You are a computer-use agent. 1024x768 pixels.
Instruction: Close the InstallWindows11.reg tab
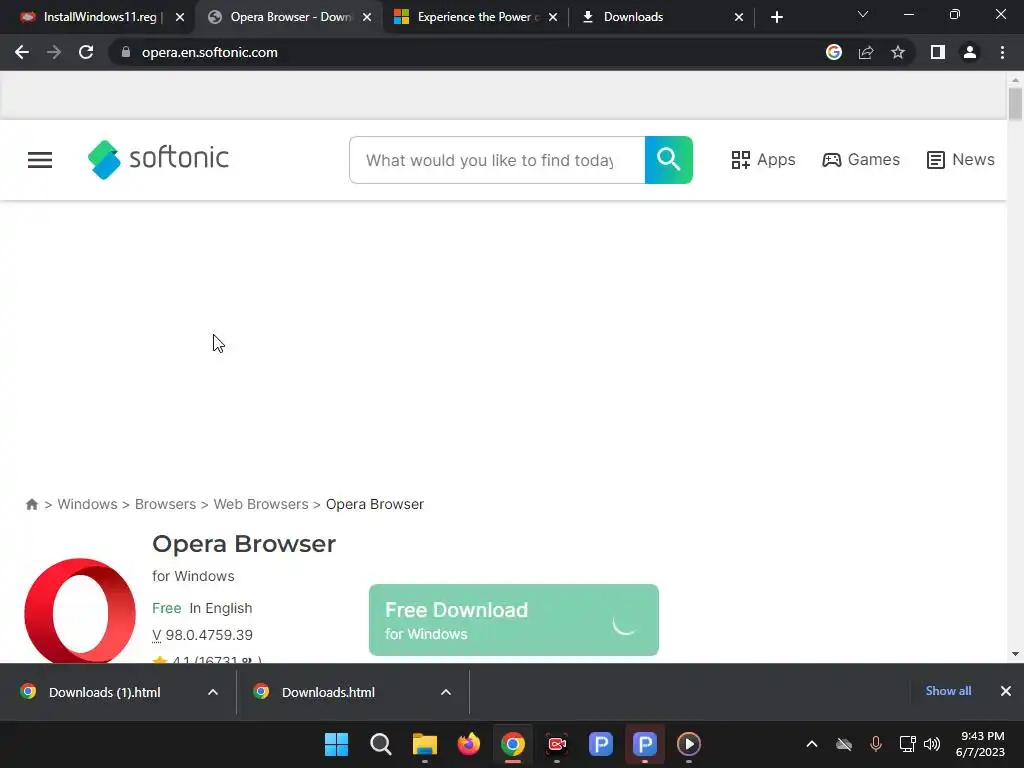click(180, 17)
